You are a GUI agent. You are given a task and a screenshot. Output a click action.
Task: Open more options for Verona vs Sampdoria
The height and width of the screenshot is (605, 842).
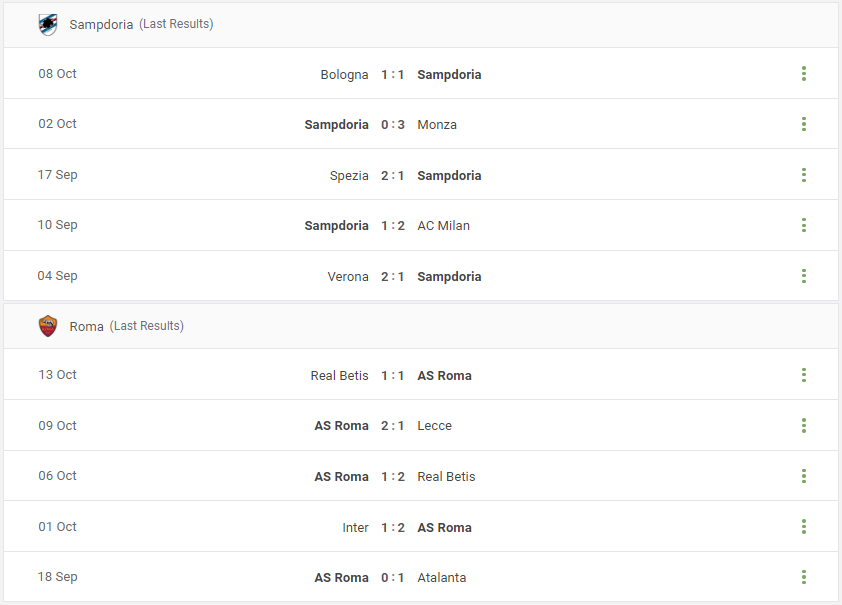[x=803, y=276]
